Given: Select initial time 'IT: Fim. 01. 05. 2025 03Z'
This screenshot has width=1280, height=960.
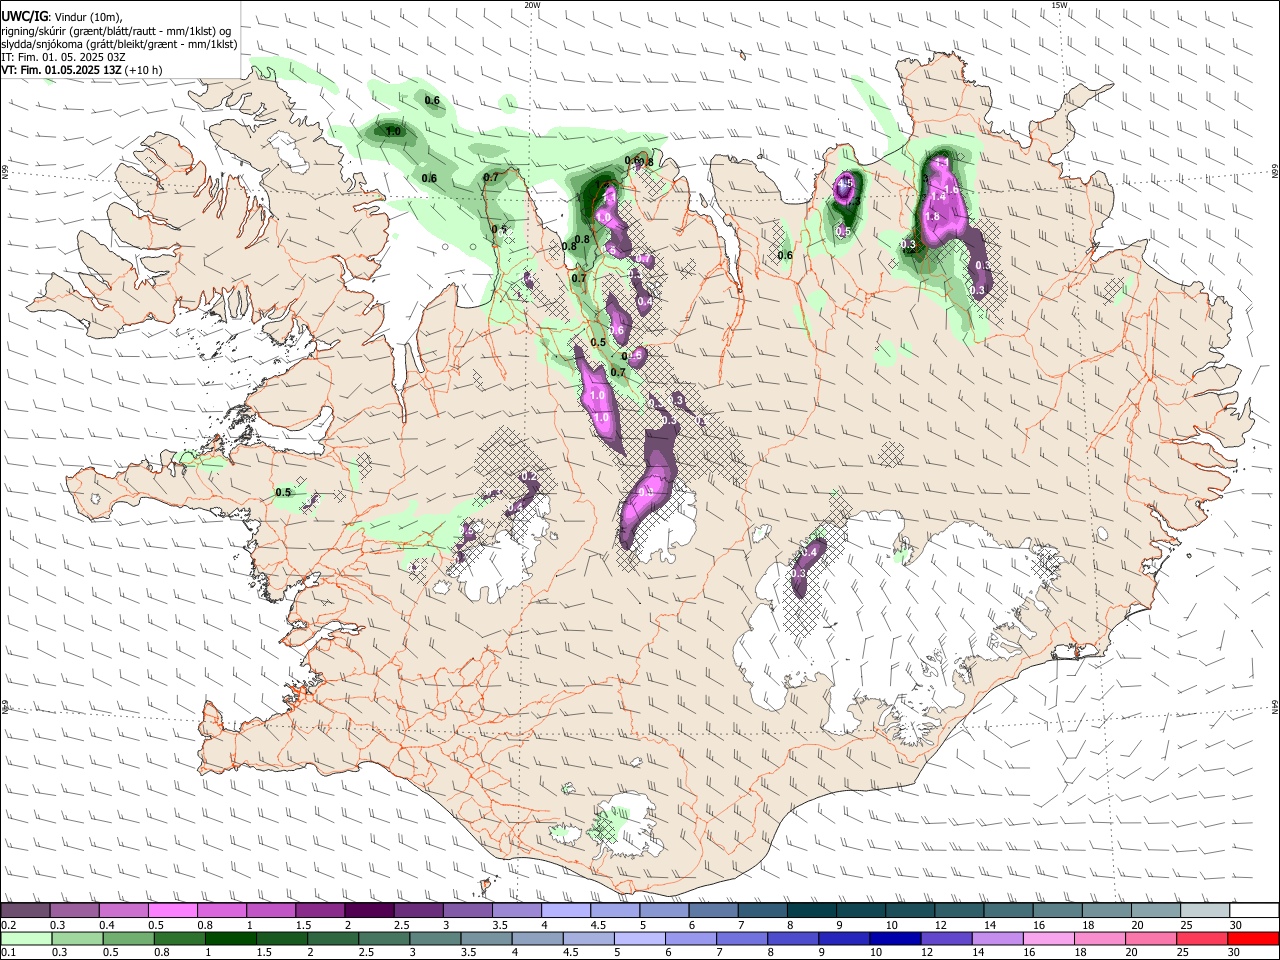Looking at the screenshot, I should [x=64, y=57].
